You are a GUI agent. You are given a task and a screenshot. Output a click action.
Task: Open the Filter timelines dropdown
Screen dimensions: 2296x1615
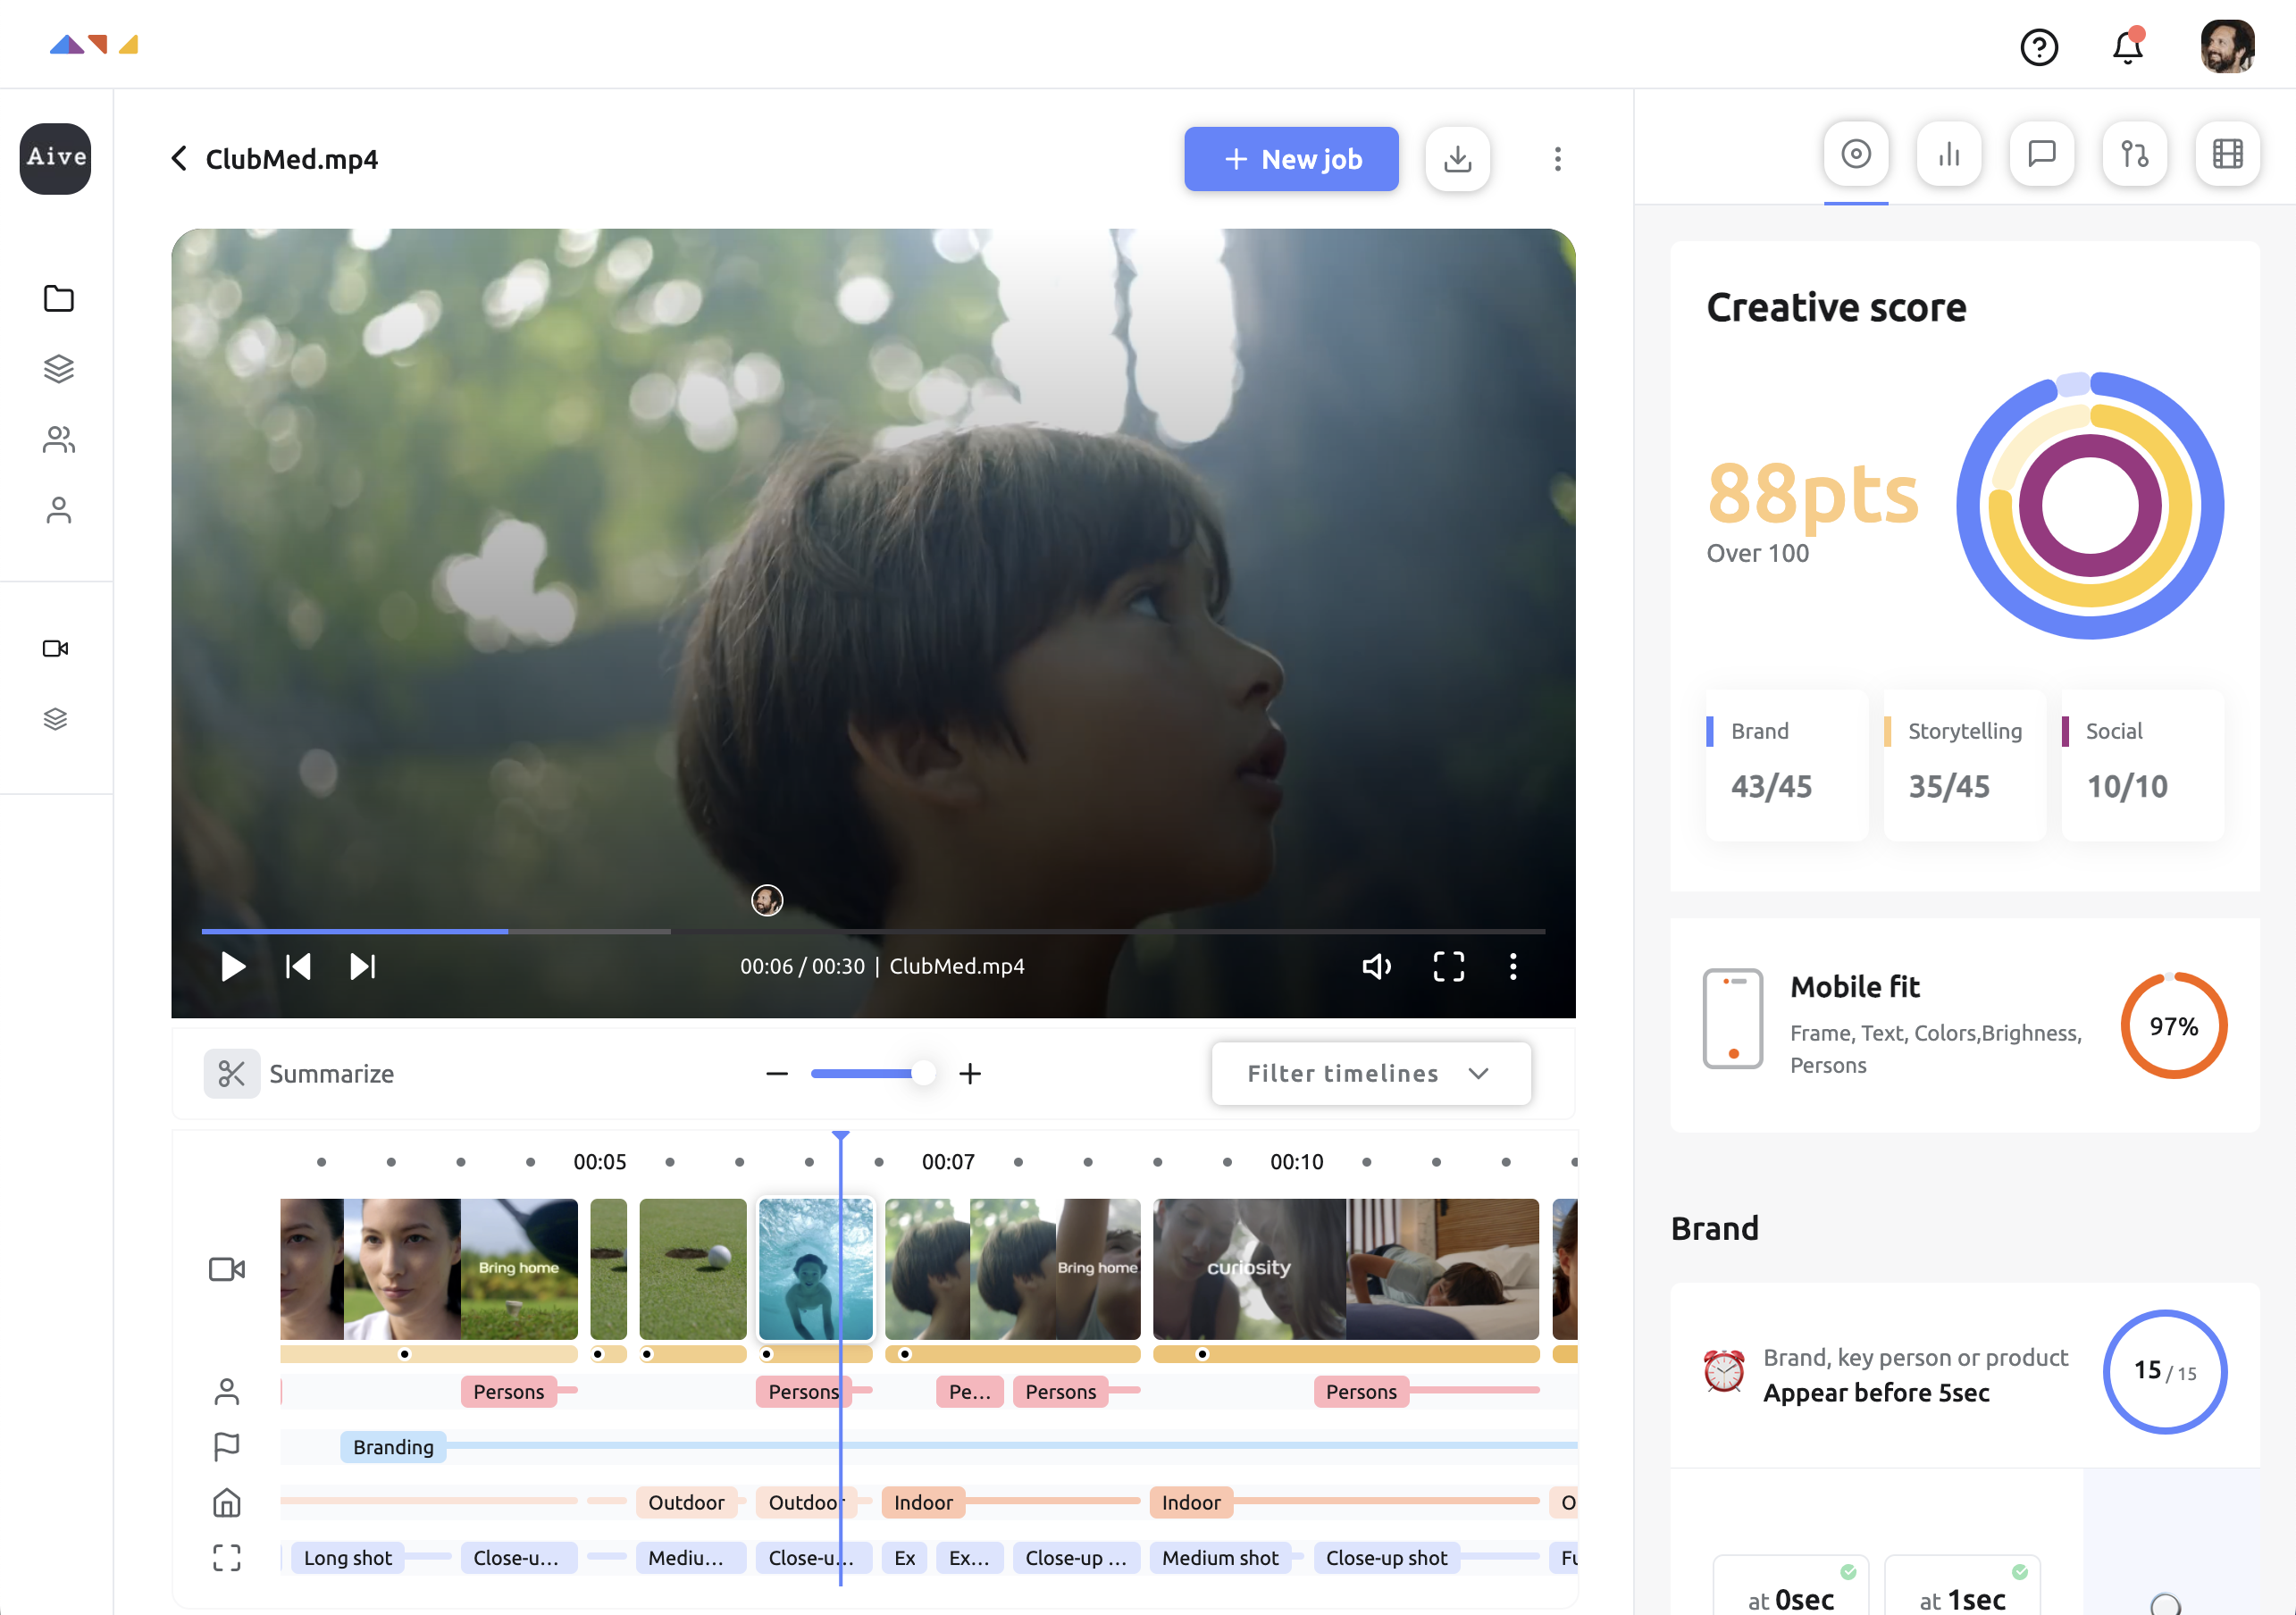tap(1370, 1073)
